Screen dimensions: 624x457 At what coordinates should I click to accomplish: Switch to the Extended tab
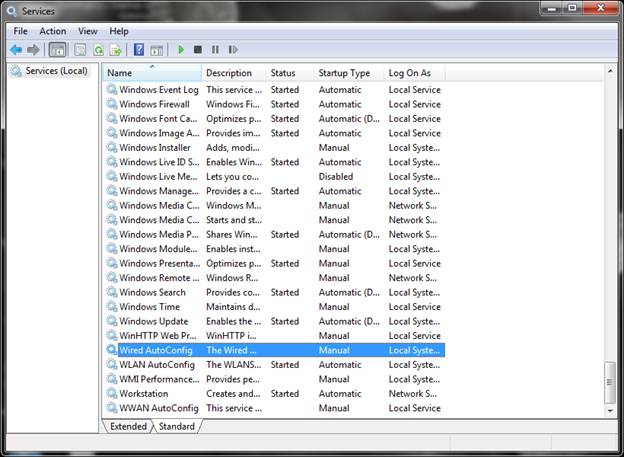[x=128, y=426]
